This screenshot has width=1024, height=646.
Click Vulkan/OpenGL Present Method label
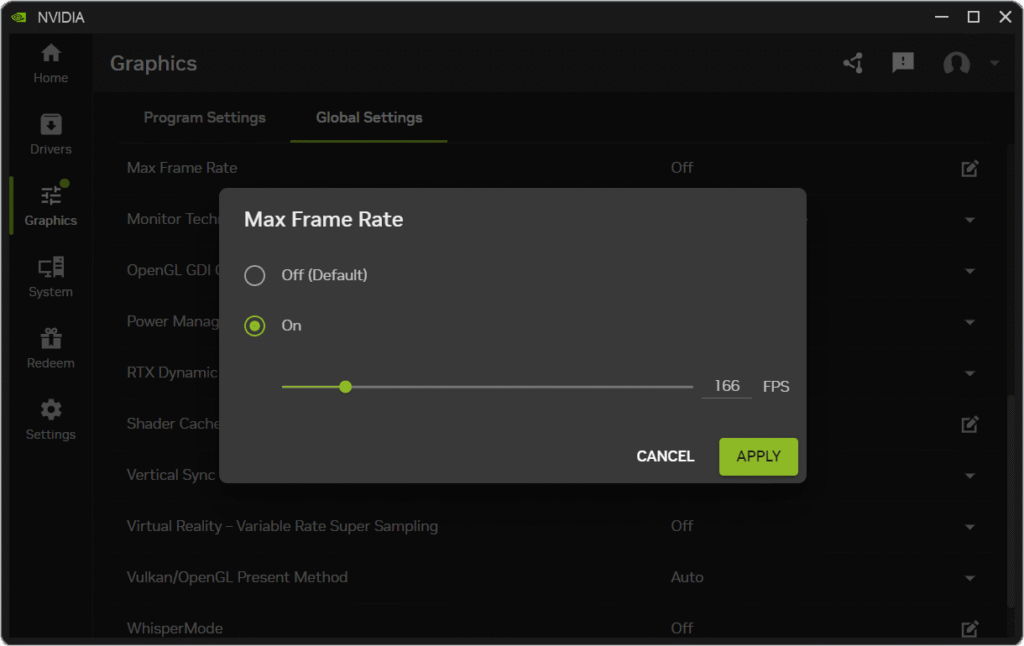pos(237,577)
